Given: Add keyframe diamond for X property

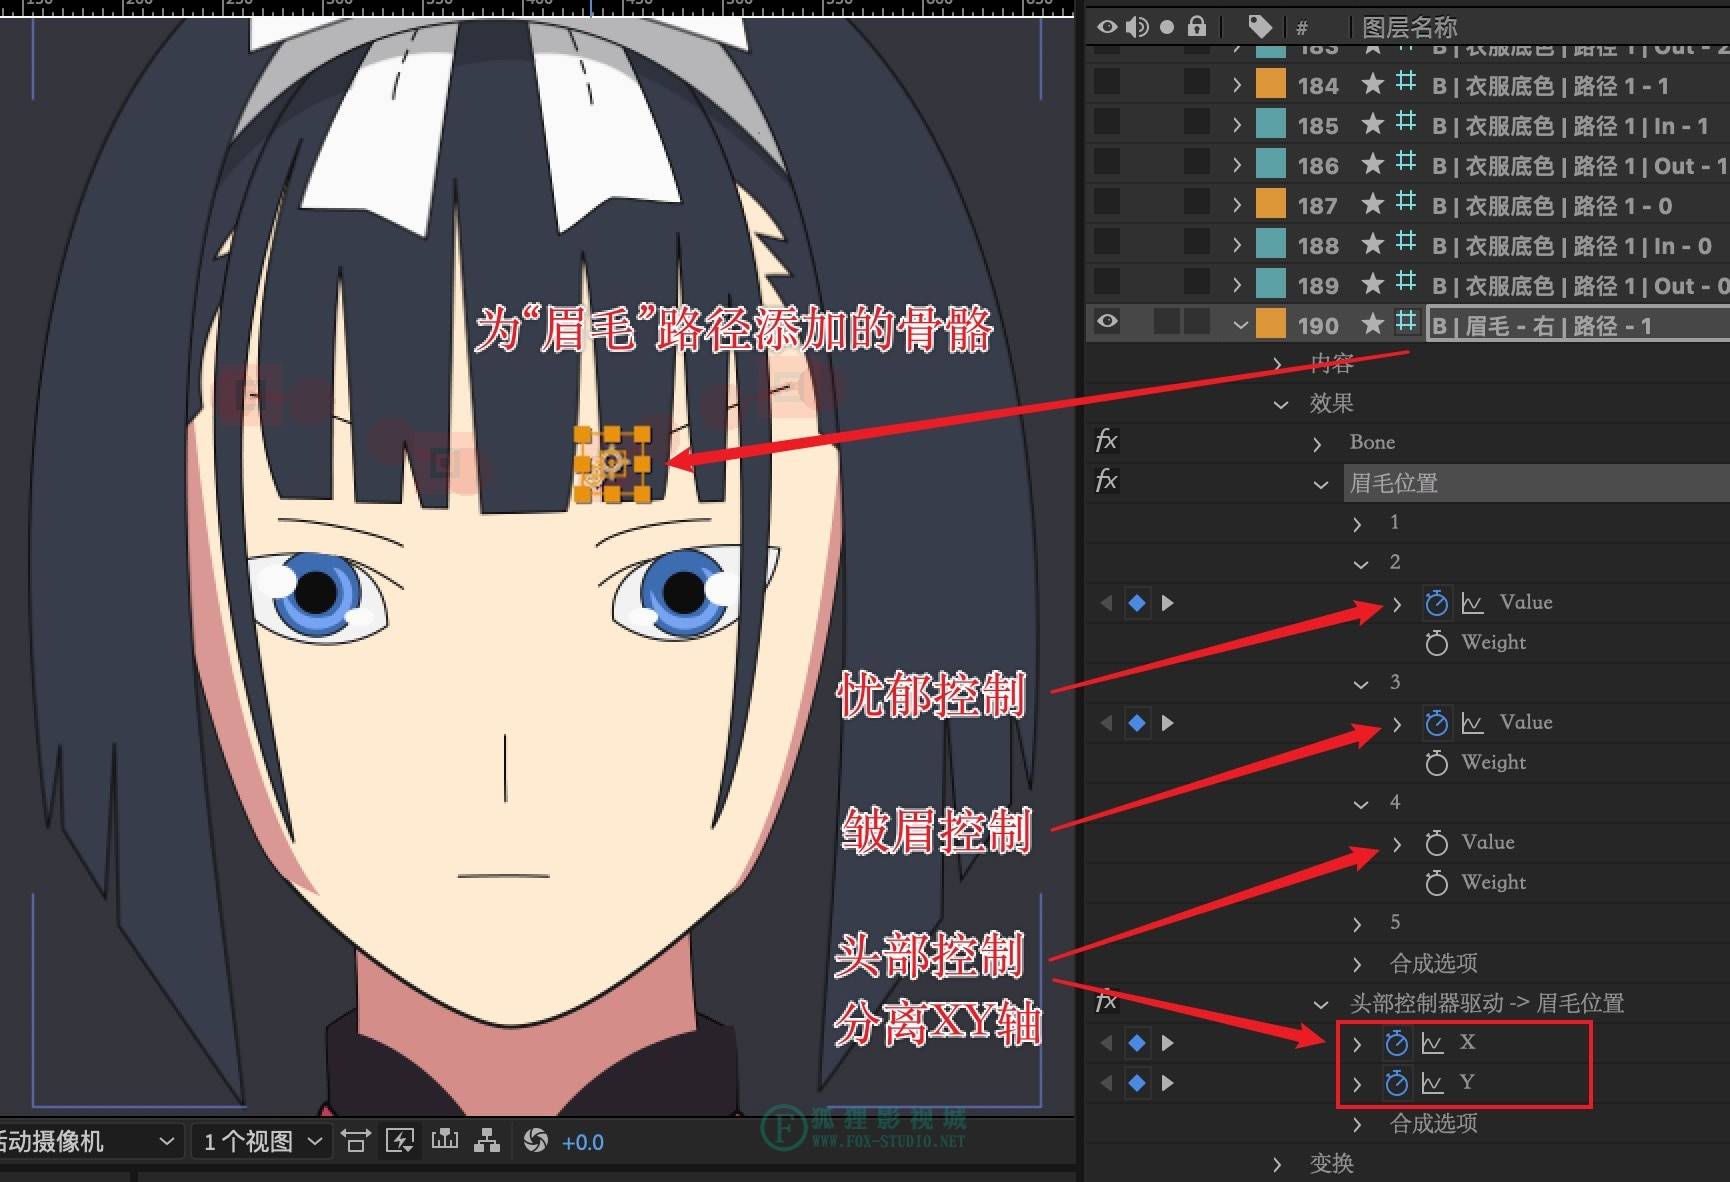Looking at the screenshot, I should click(x=1137, y=1043).
